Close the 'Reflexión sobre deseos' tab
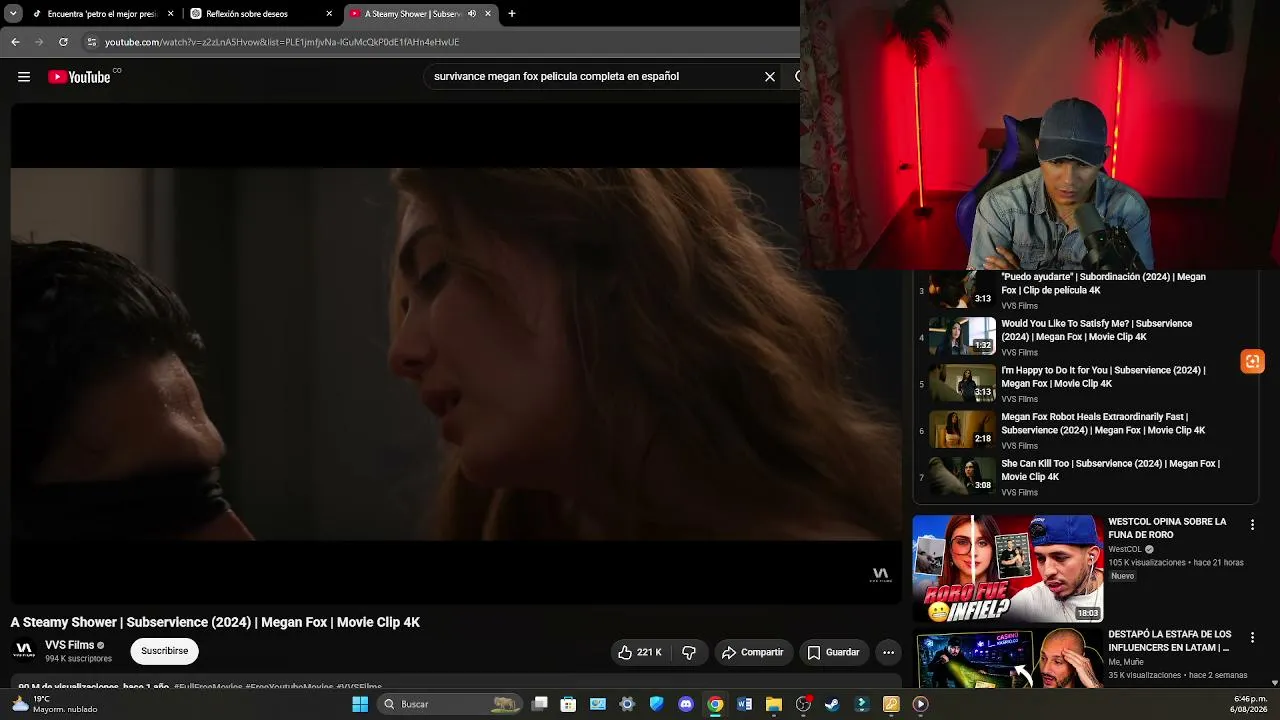The height and width of the screenshot is (720, 1280). click(x=329, y=14)
